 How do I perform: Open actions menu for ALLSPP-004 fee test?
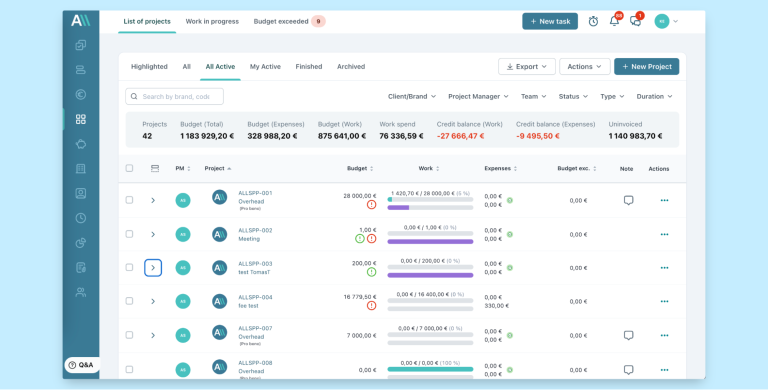coord(664,301)
